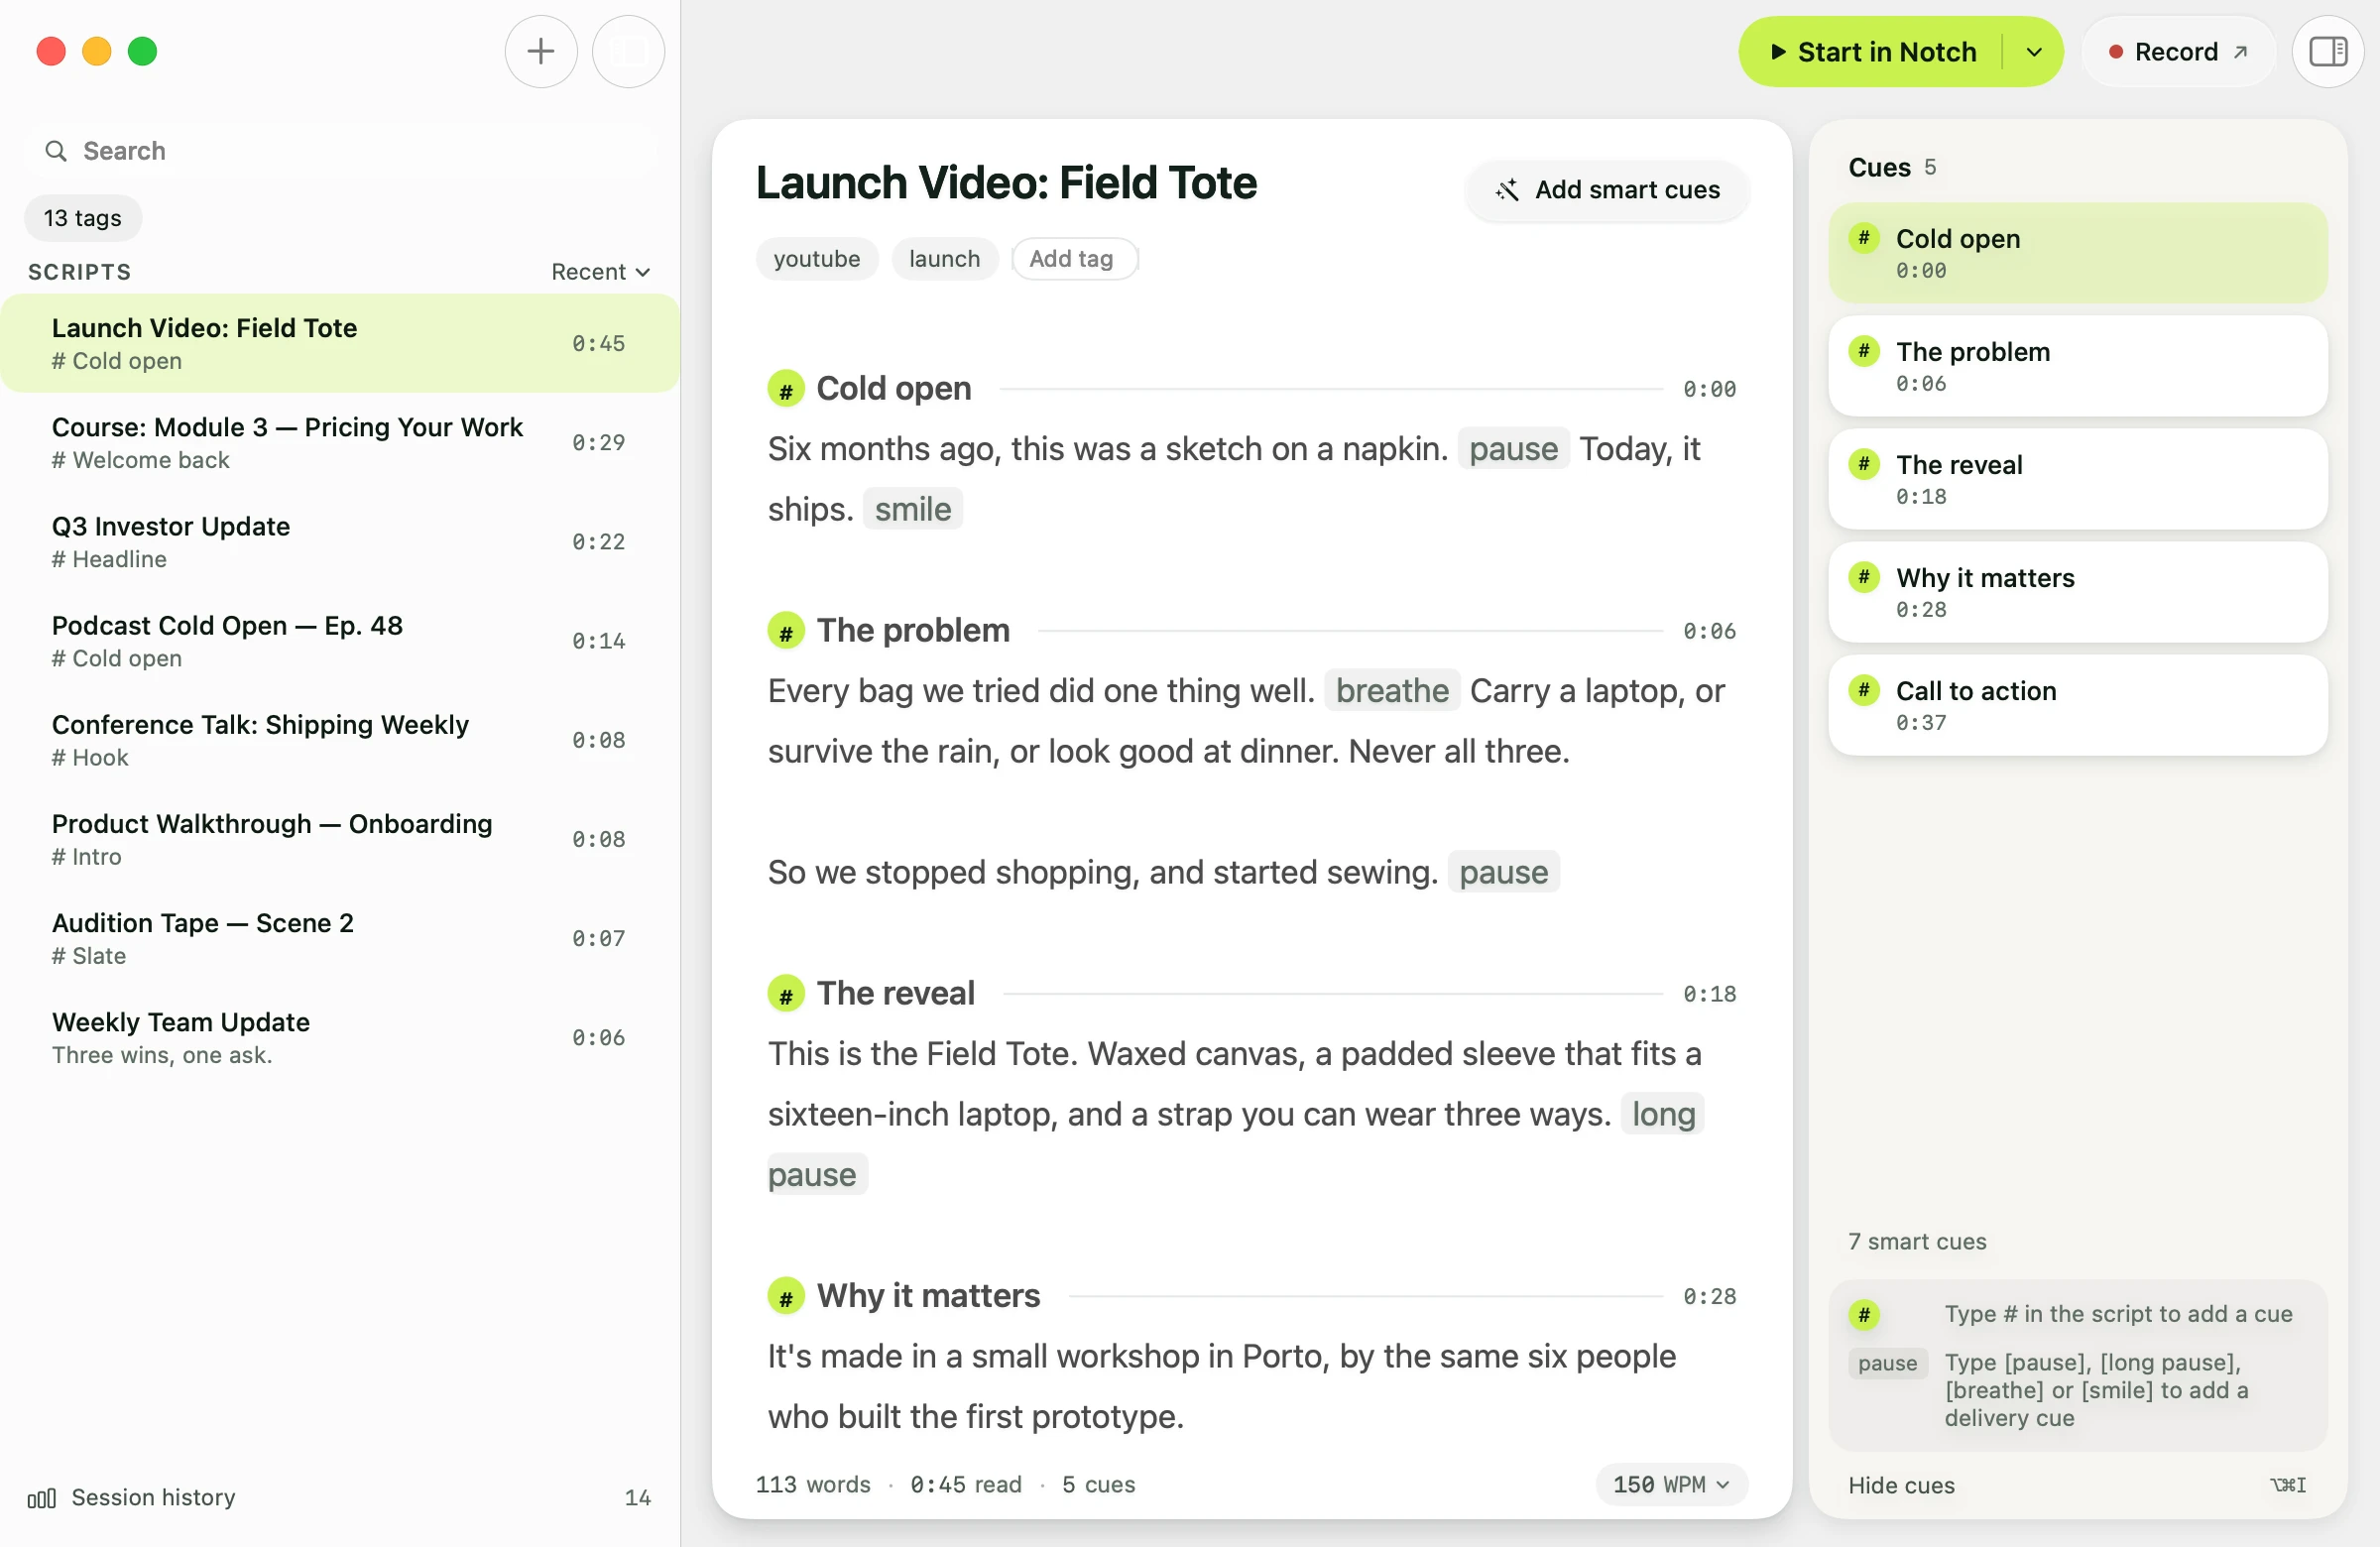This screenshot has height=1547, width=2380.
Task: Click the breathe delivery cue chip
Action: (x=1392, y=691)
